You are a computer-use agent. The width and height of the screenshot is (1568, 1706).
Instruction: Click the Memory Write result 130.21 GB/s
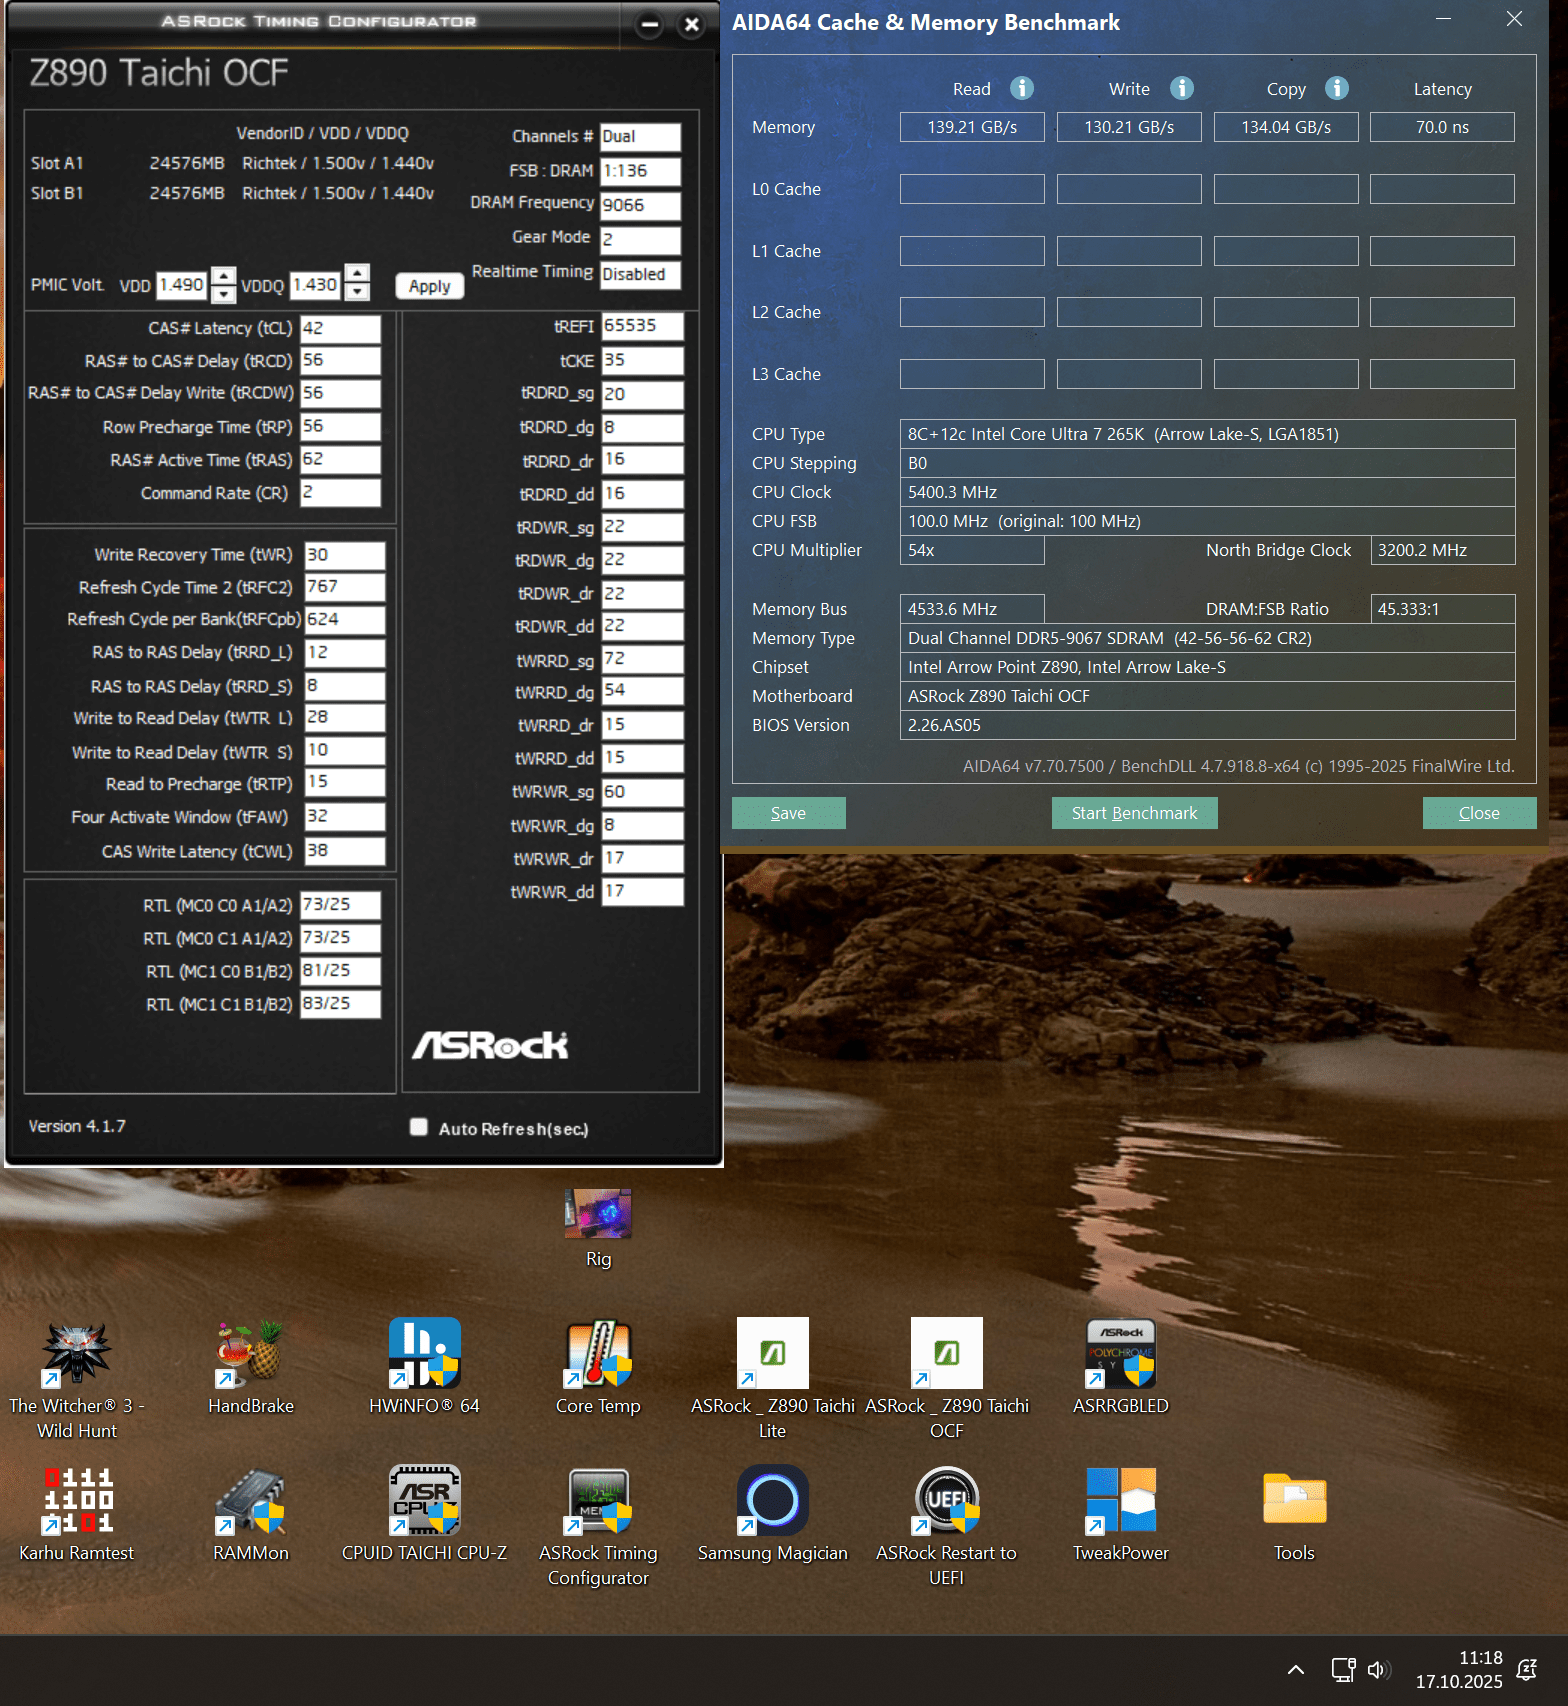(x=1129, y=127)
